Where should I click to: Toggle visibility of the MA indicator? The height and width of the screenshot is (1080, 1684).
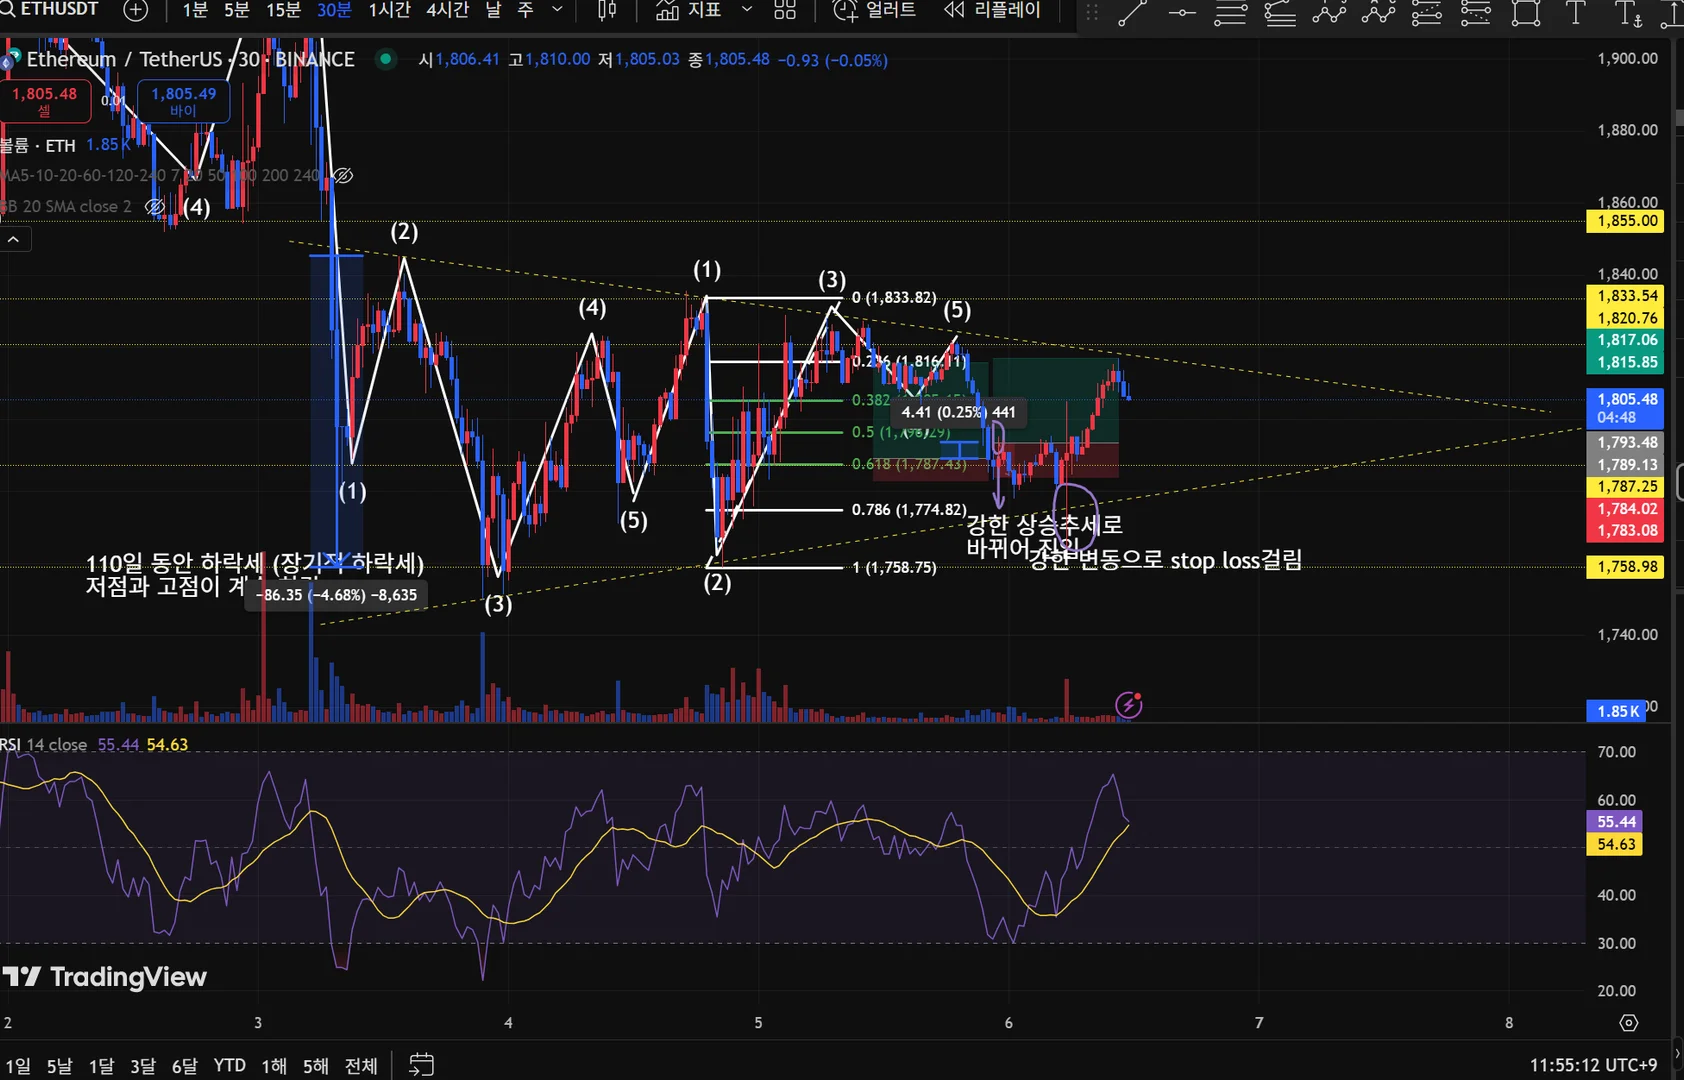click(x=342, y=175)
